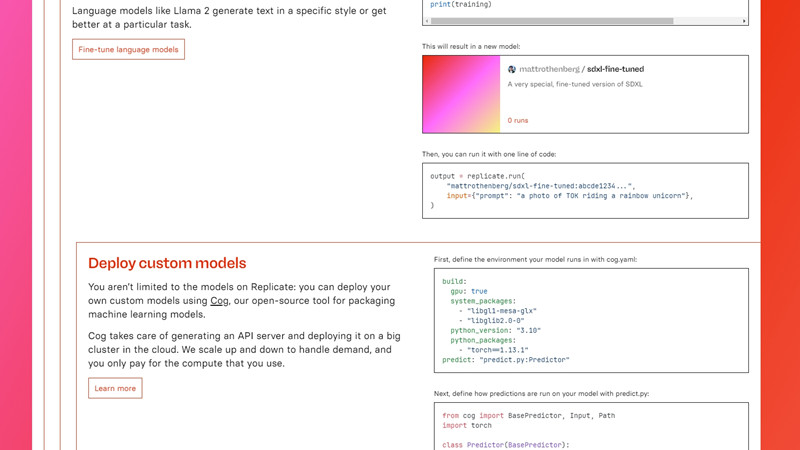This screenshot has height=450, width=800.
Task: Open the sdxl-fine-tuned model name link
Action: click(615, 69)
